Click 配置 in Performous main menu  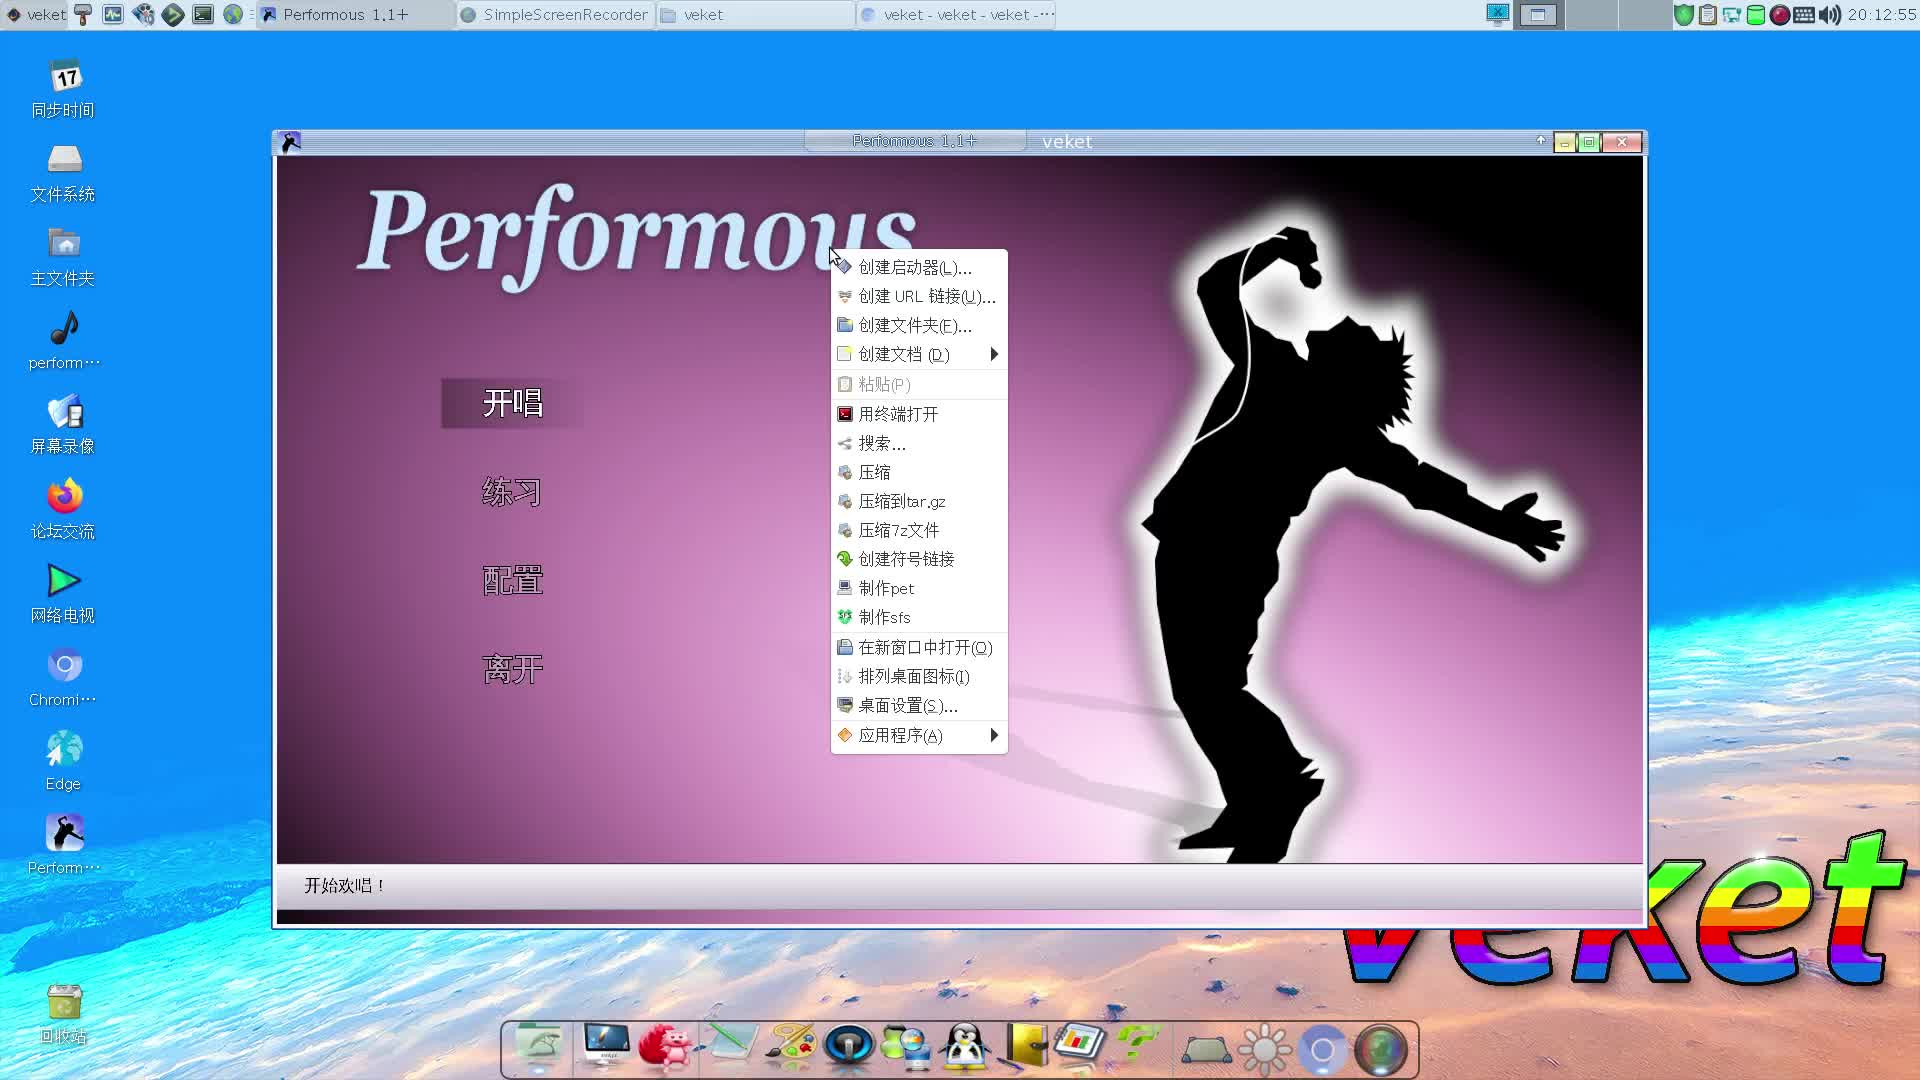tap(512, 580)
